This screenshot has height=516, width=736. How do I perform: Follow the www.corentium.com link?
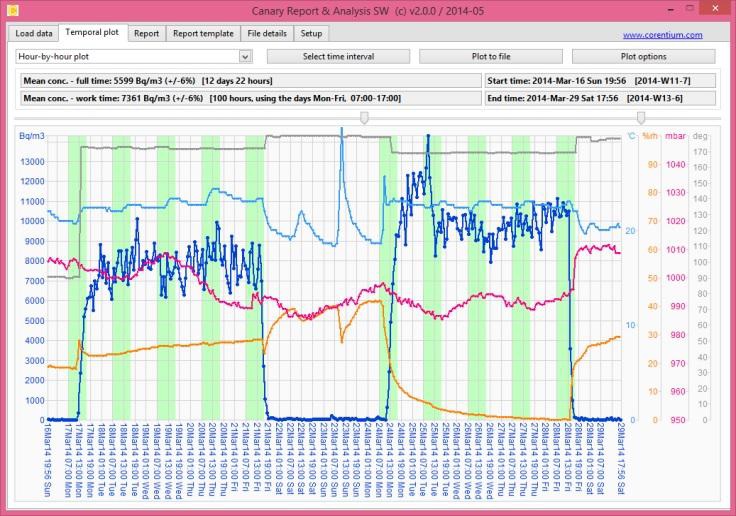[663, 35]
